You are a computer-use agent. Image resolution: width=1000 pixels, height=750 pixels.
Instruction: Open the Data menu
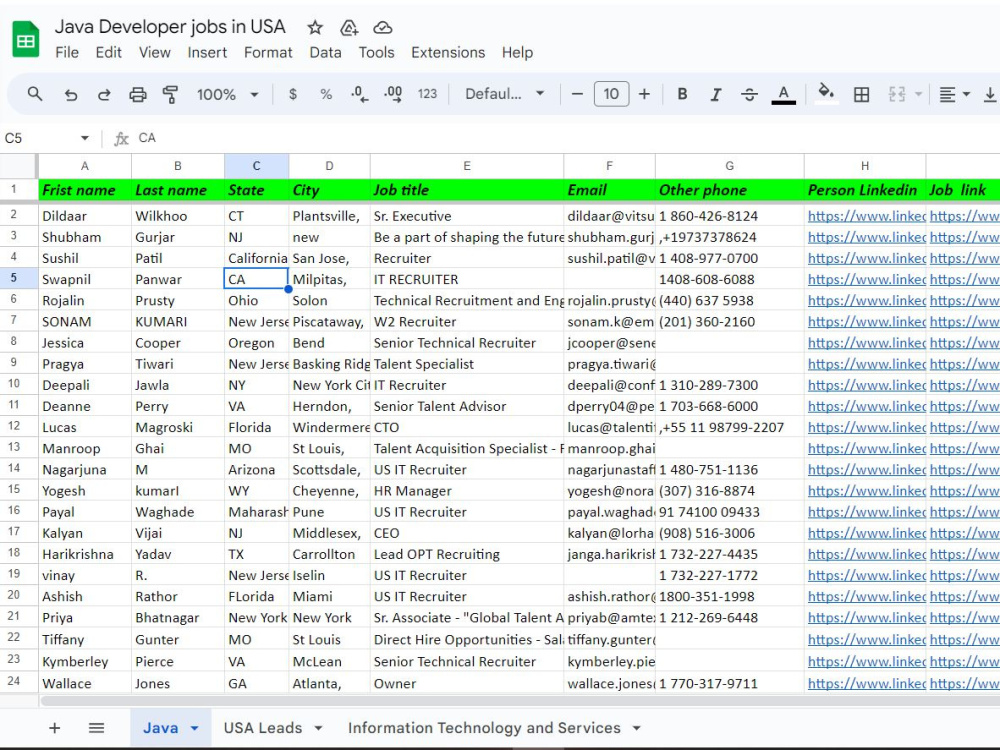(x=325, y=52)
